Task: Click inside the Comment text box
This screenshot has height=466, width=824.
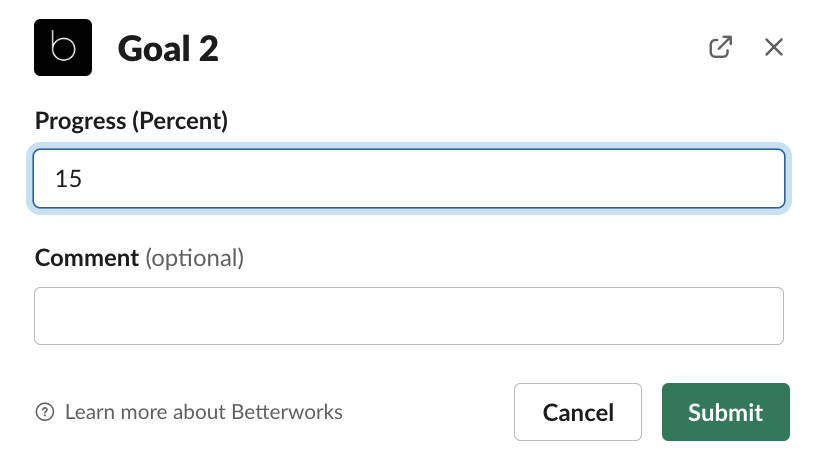Action: 409,316
